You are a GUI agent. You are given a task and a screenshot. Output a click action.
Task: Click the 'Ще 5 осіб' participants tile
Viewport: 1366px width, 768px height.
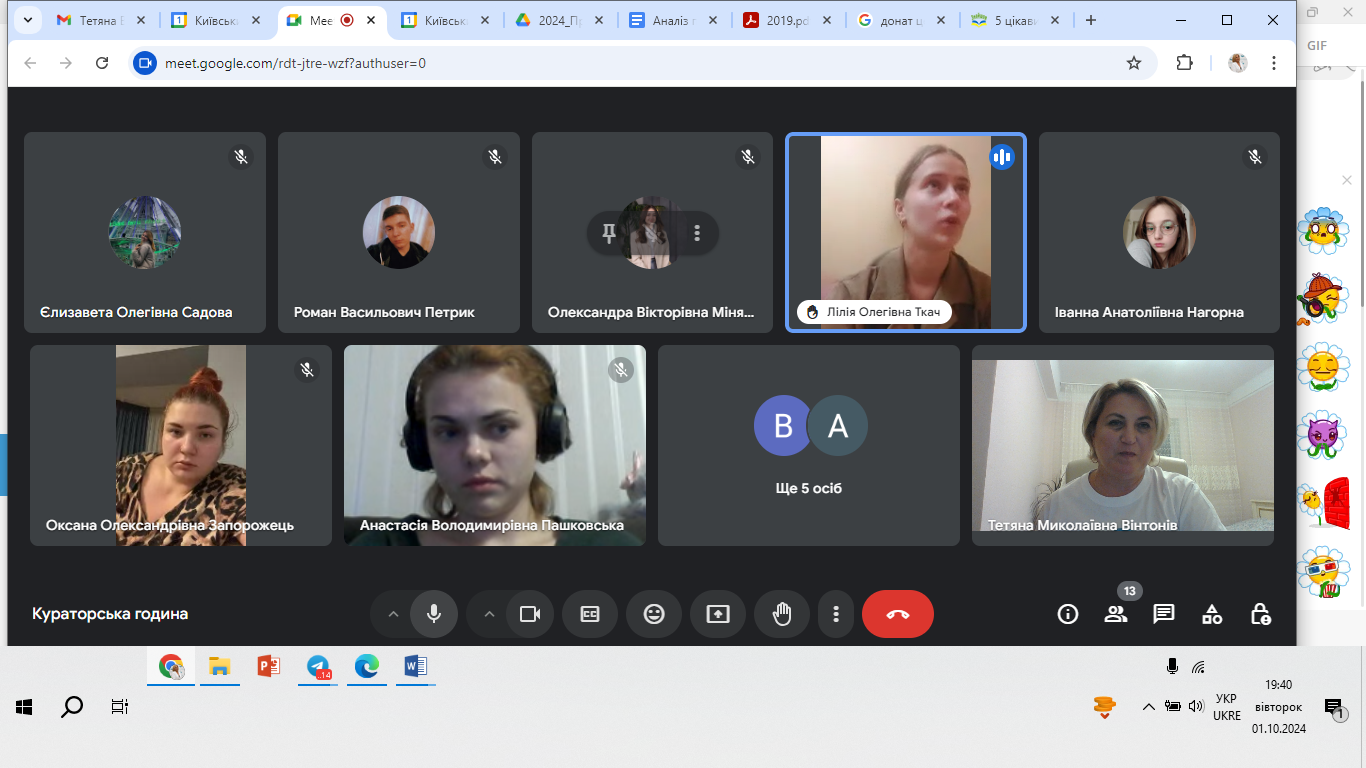tap(808, 445)
